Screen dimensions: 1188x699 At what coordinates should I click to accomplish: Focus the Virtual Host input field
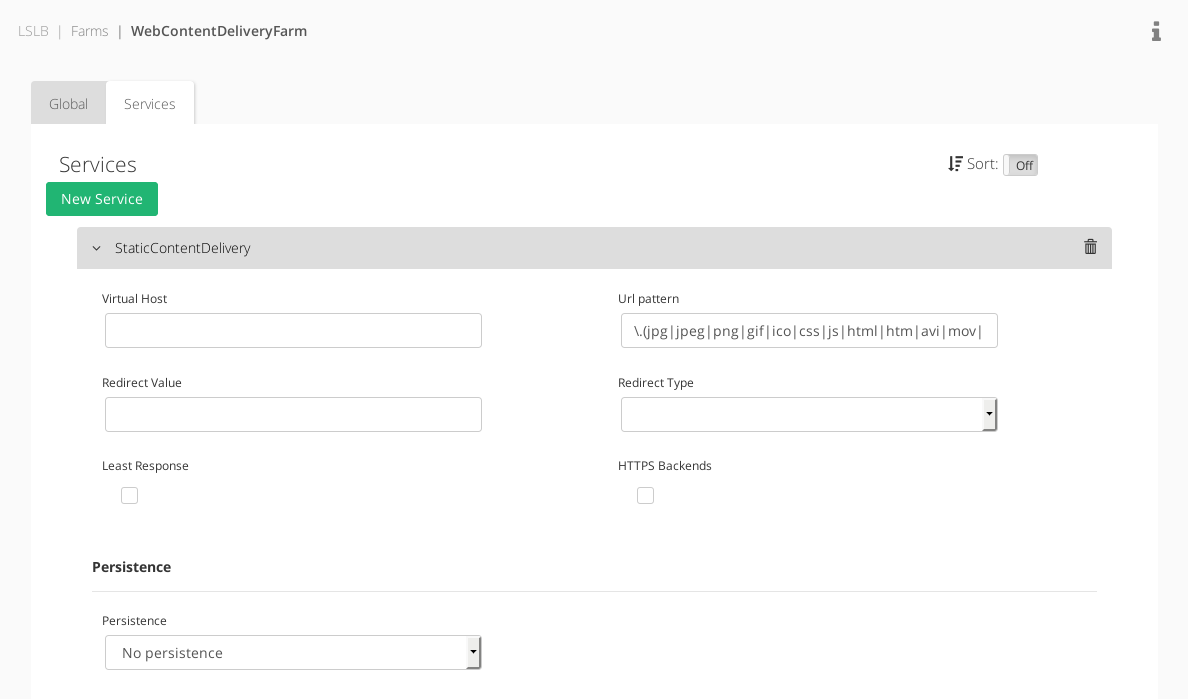293,331
